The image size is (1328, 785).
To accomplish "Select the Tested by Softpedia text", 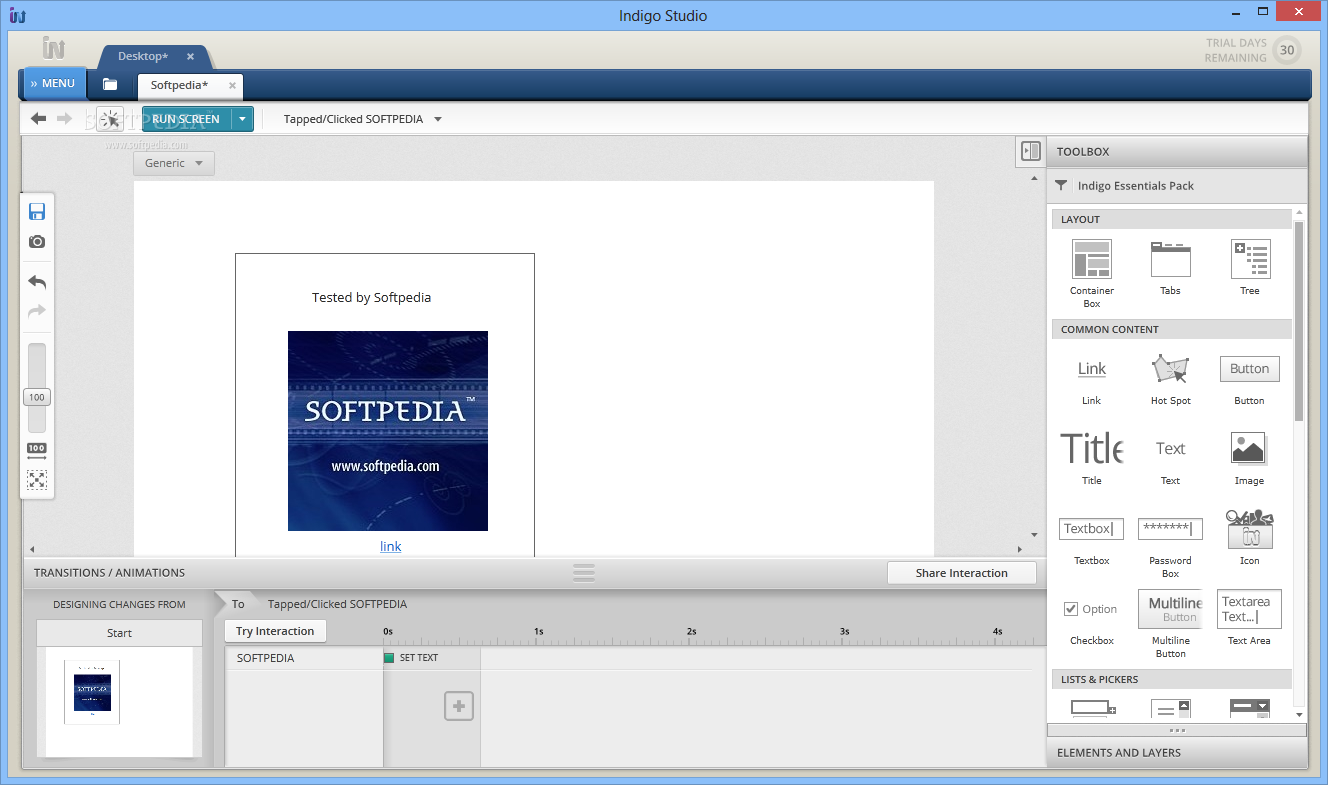I will (371, 297).
